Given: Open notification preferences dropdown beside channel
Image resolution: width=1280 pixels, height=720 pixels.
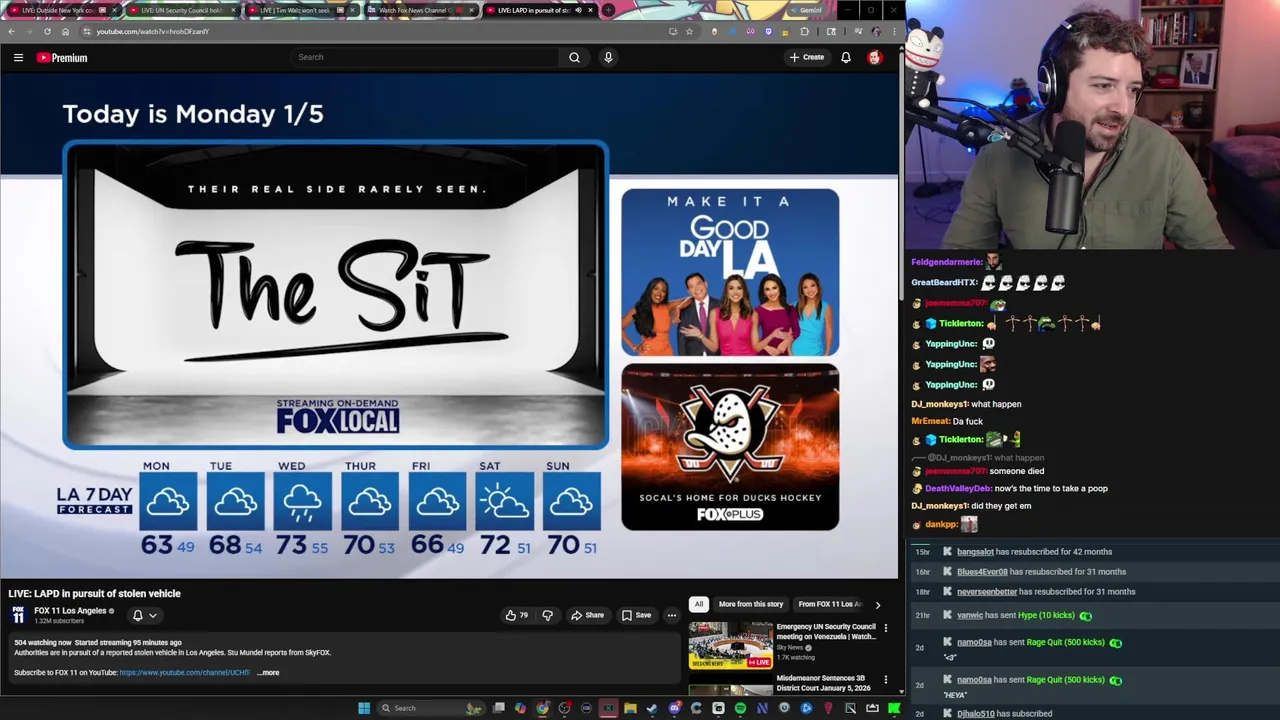Looking at the screenshot, I should click(144, 615).
